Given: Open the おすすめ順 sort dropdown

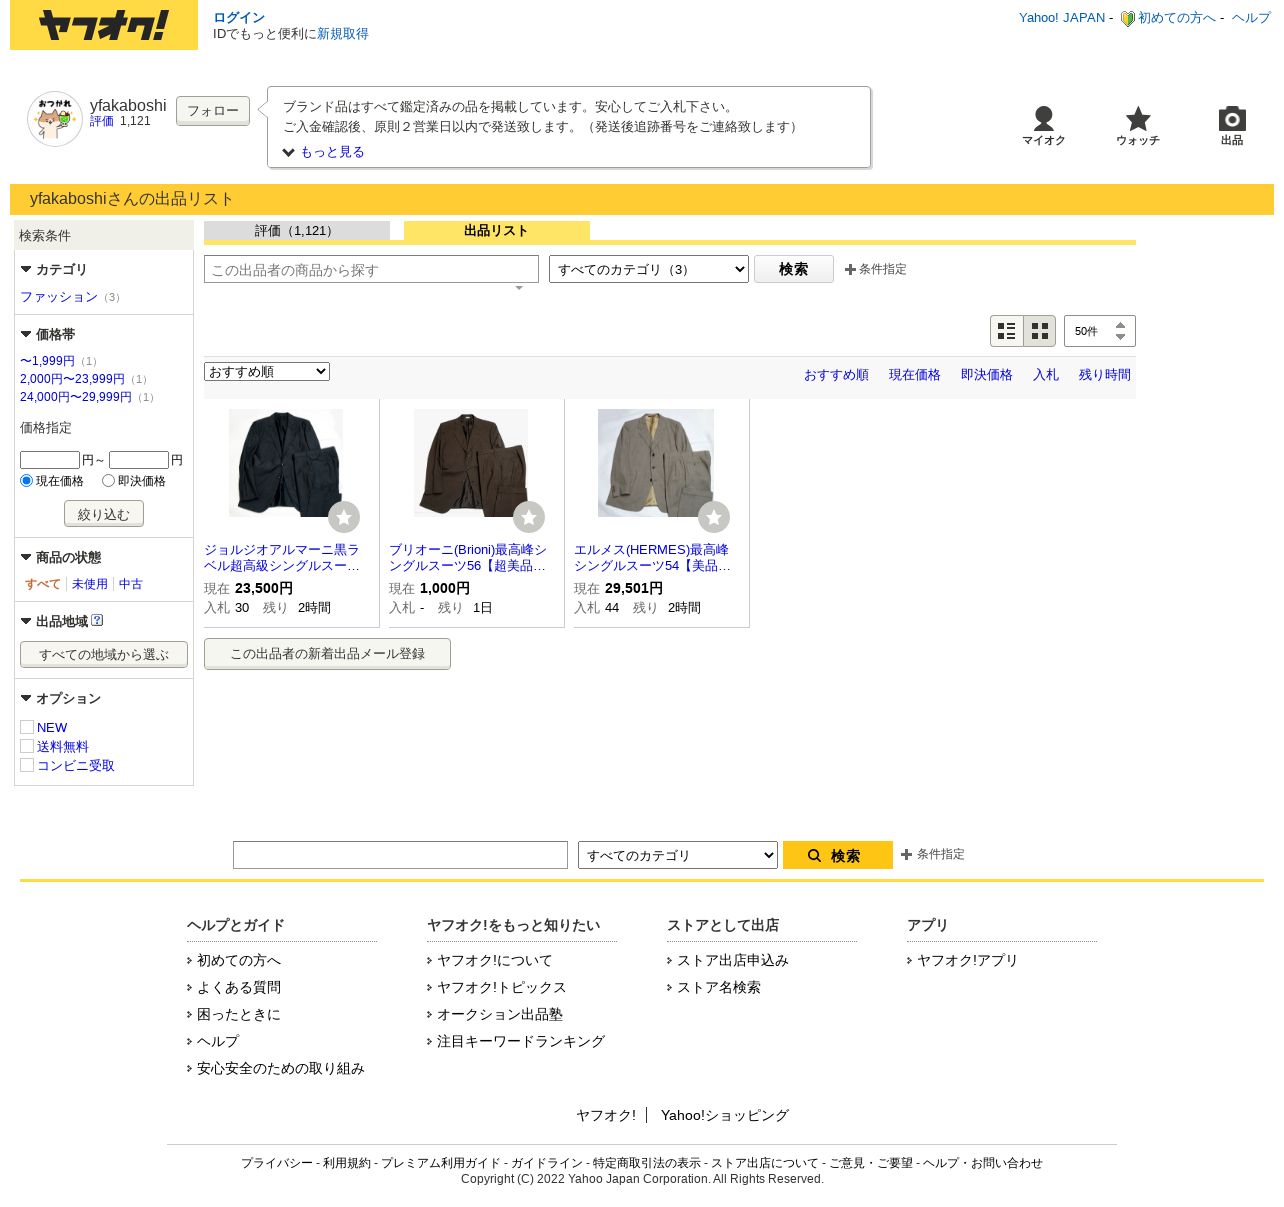Looking at the screenshot, I should click(x=267, y=372).
